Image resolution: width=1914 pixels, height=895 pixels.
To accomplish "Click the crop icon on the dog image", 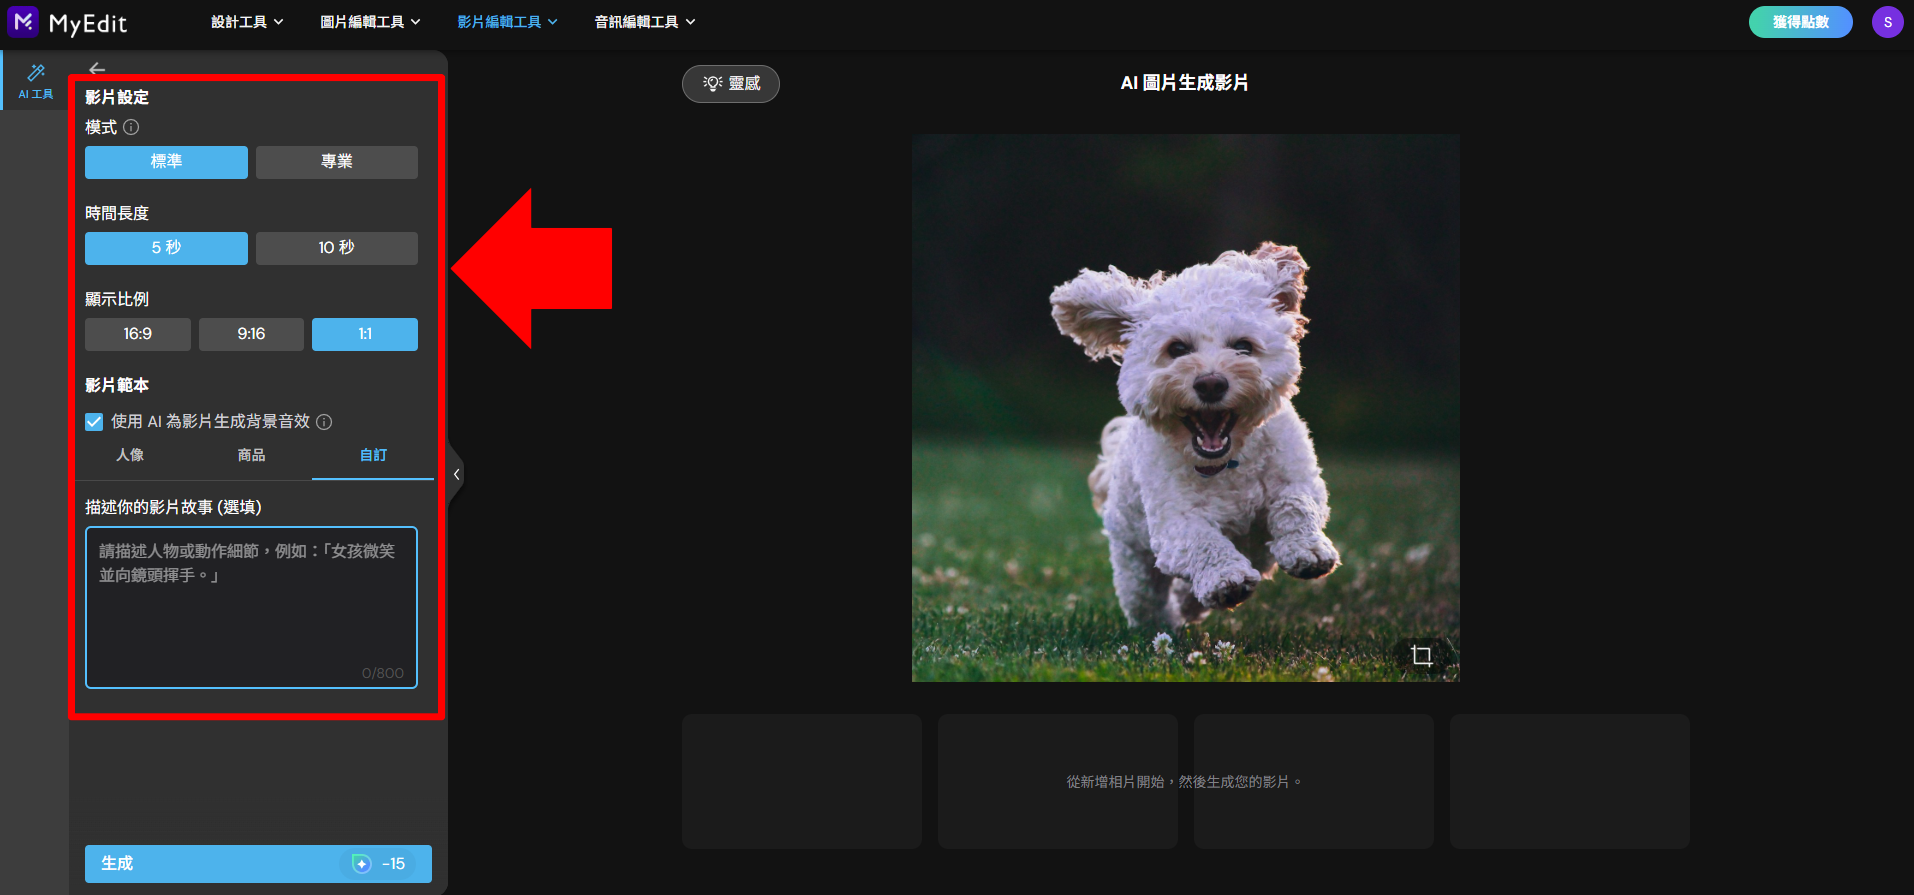I will pyautogui.click(x=1421, y=656).
